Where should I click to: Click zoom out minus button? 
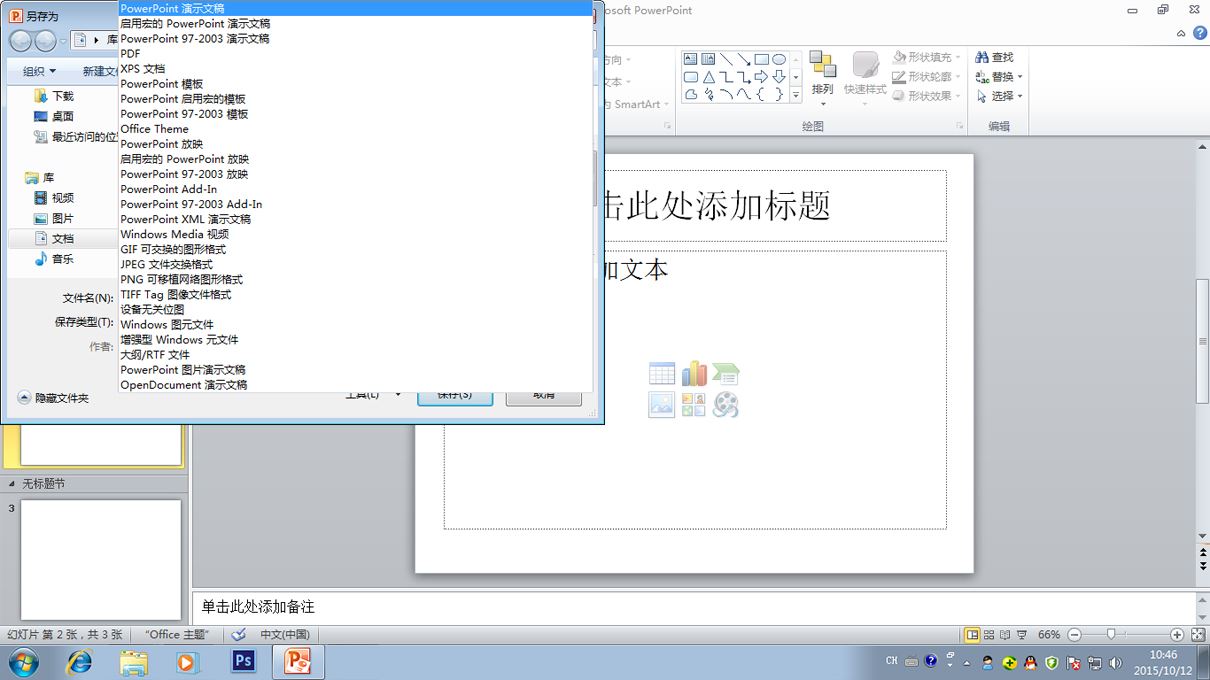(x=1074, y=634)
